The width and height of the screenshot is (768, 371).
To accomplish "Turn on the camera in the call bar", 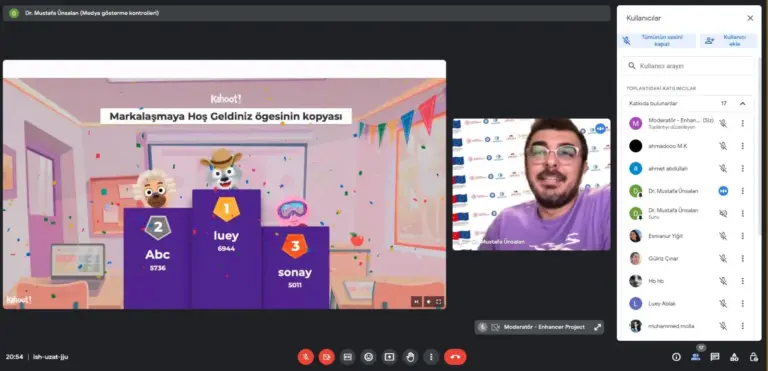I will (x=326, y=357).
